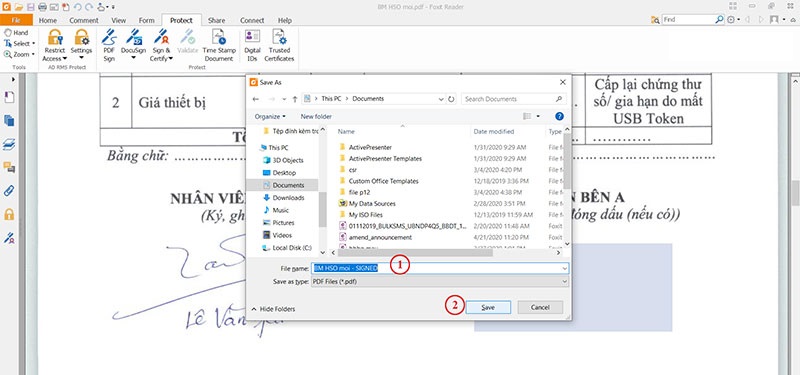Switch to the Comment tab
This screenshot has height=375, width=800.
pyautogui.click(x=84, y=20)
